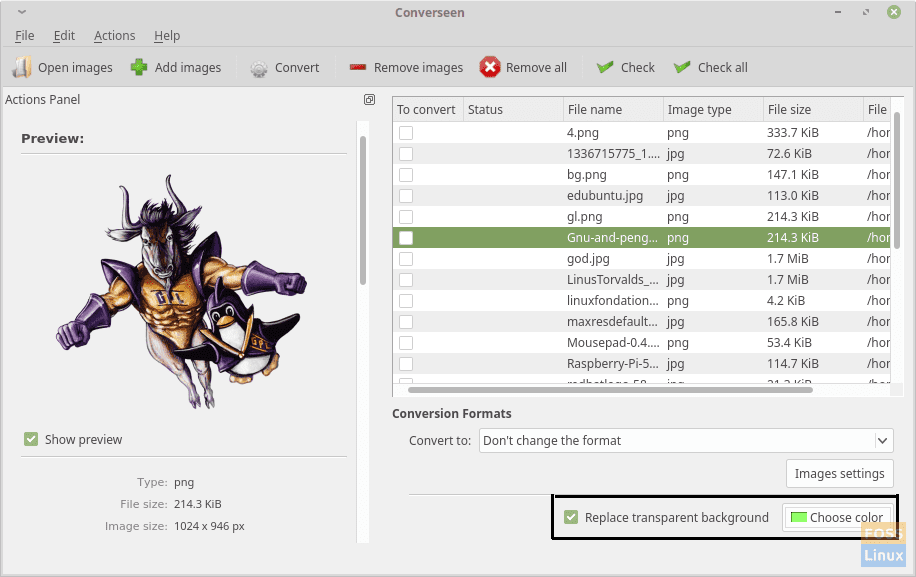The width and height of the screenshot is (916, 577).
Task: Check the maxresdefault jpg checkbox
Action: pyautogui.click(x=406, y=322)
